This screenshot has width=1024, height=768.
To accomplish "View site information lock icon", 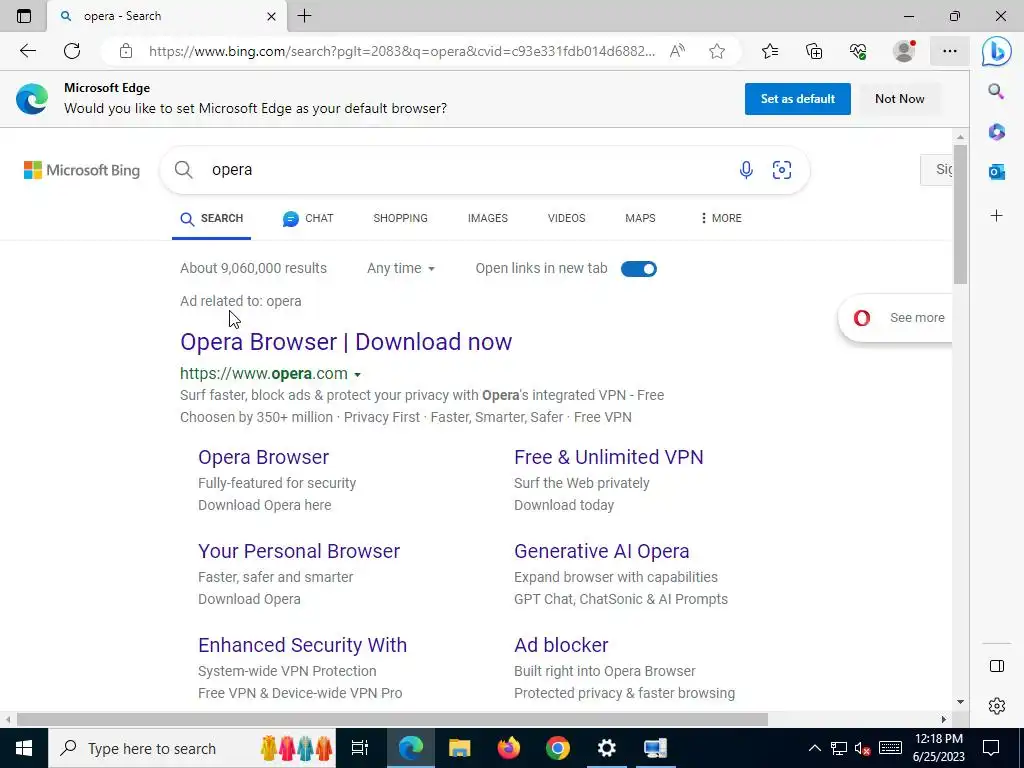I will coord(126,51).
